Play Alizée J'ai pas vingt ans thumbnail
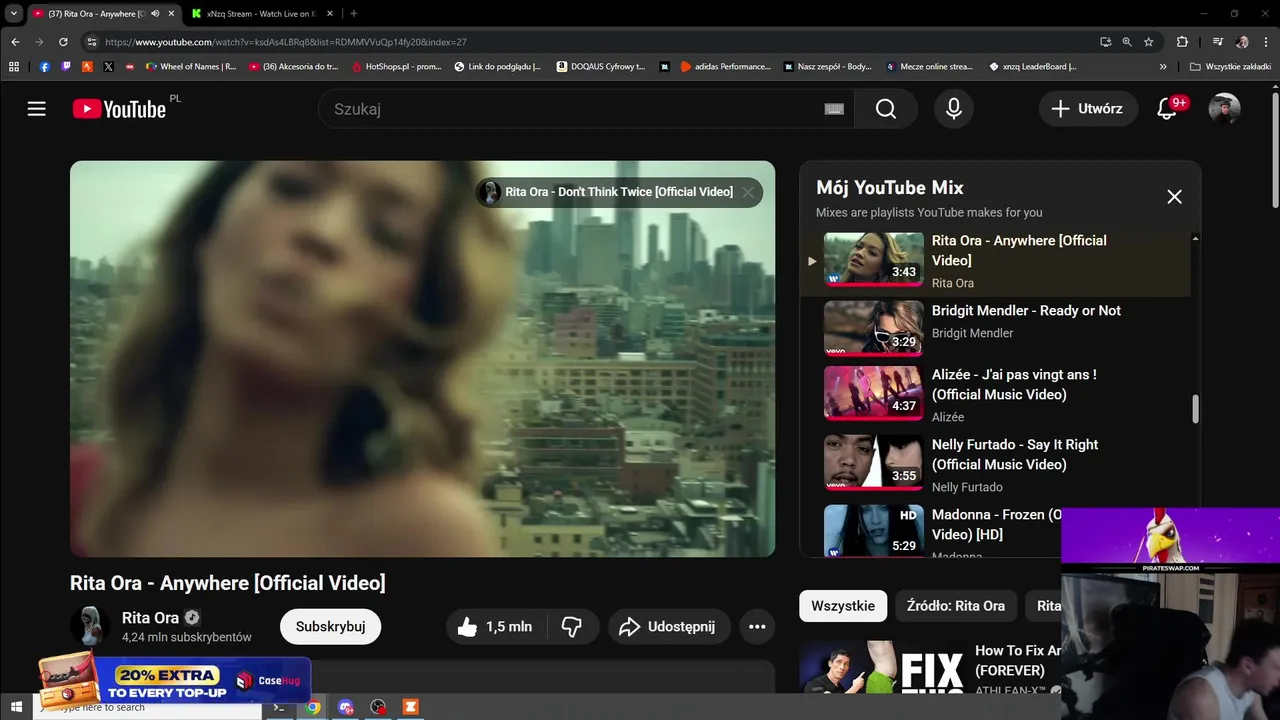Image resolution: width=1280 pixels, height=720 pixels. [x=873, y=393]
